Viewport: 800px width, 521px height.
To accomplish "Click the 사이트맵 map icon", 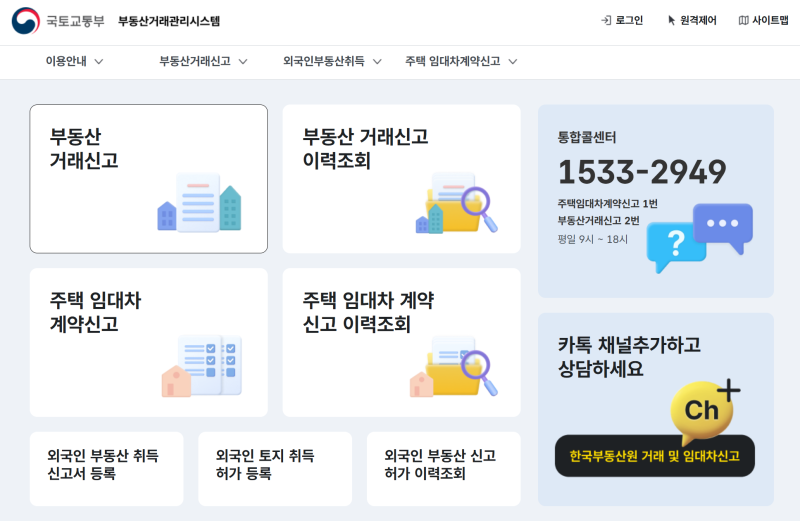I will (743, 20).
